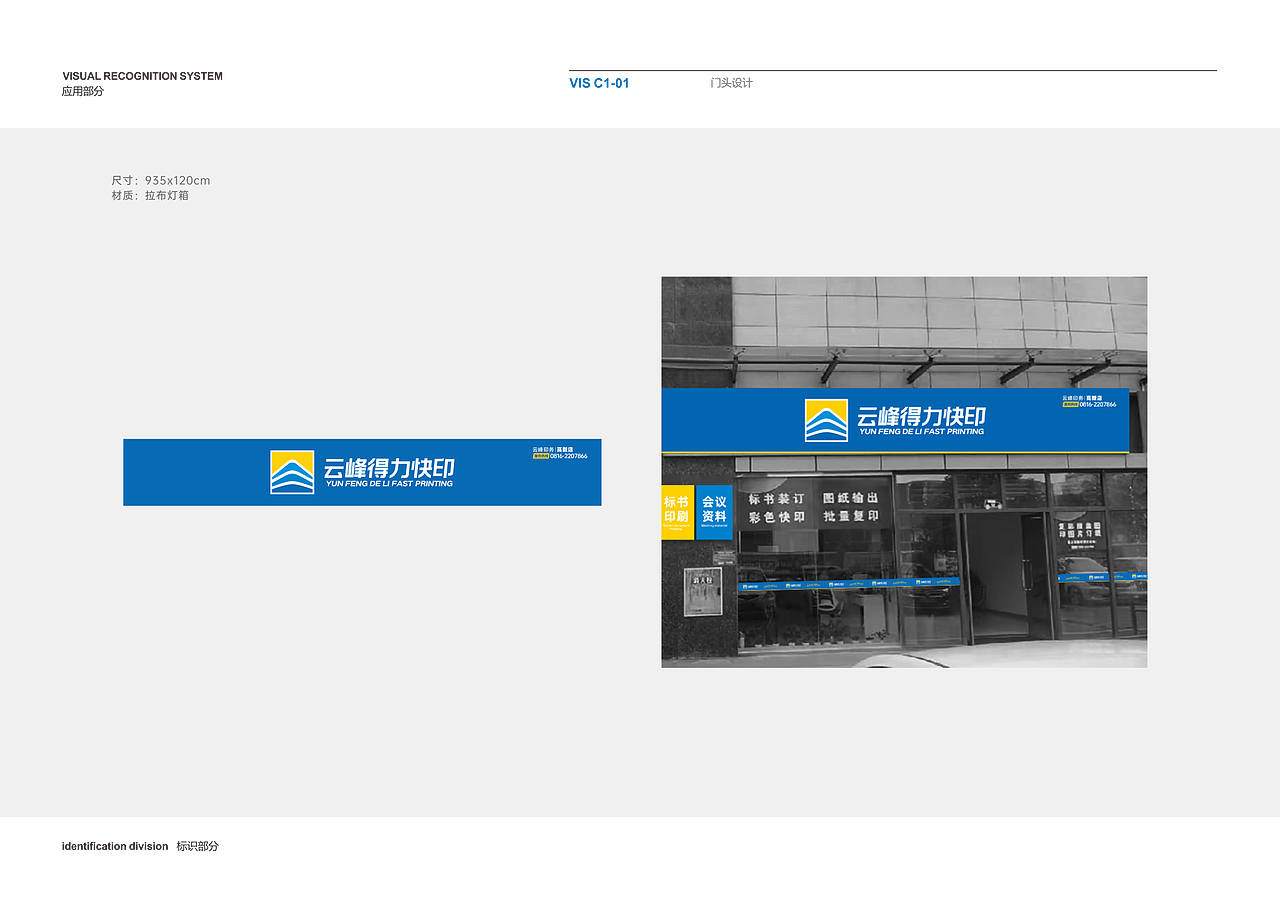Click 'YUN FENG DE LI FAST PRINTING' on flat banner
Image resolution: width=1280 pixels, height=905 pixels.
point(389,484)
